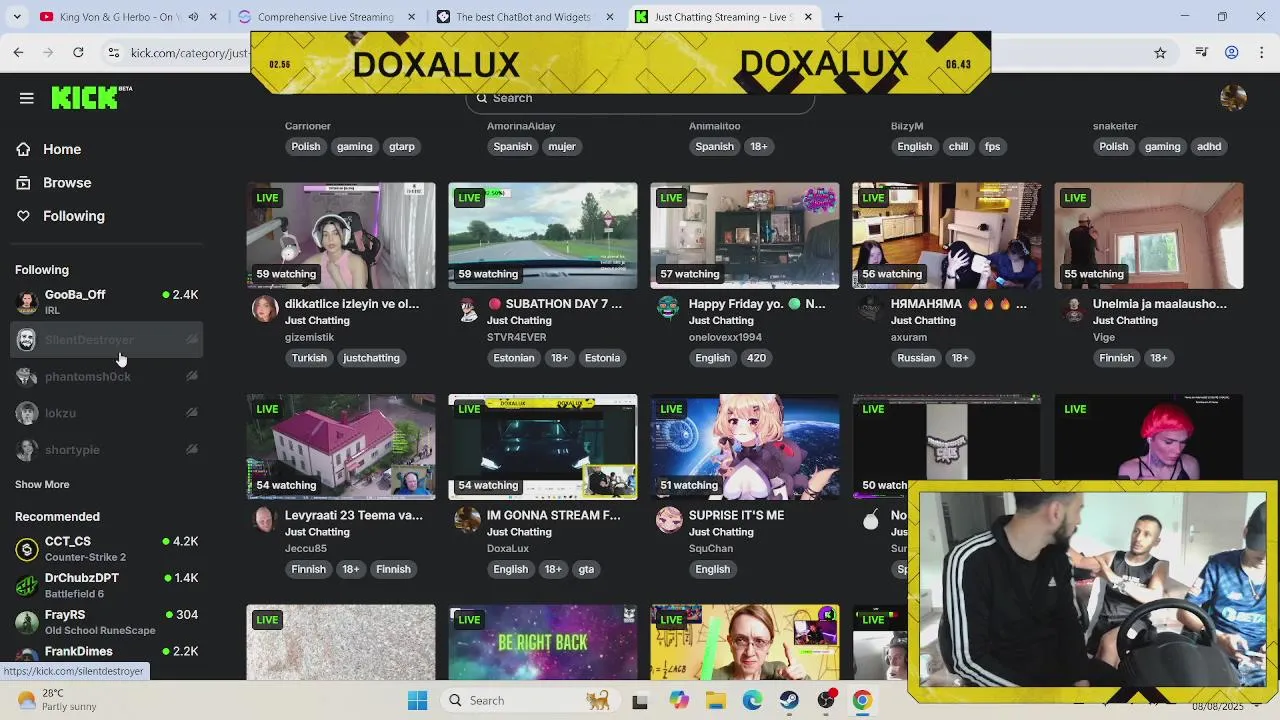Expand Show More followed channels

(x=42, y=484)
